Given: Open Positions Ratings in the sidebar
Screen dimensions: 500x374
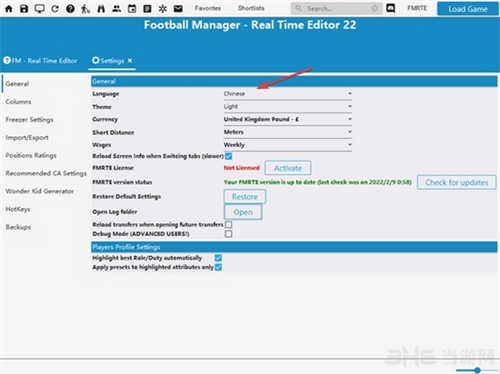Looking at the screenshot, I should 31,155.
